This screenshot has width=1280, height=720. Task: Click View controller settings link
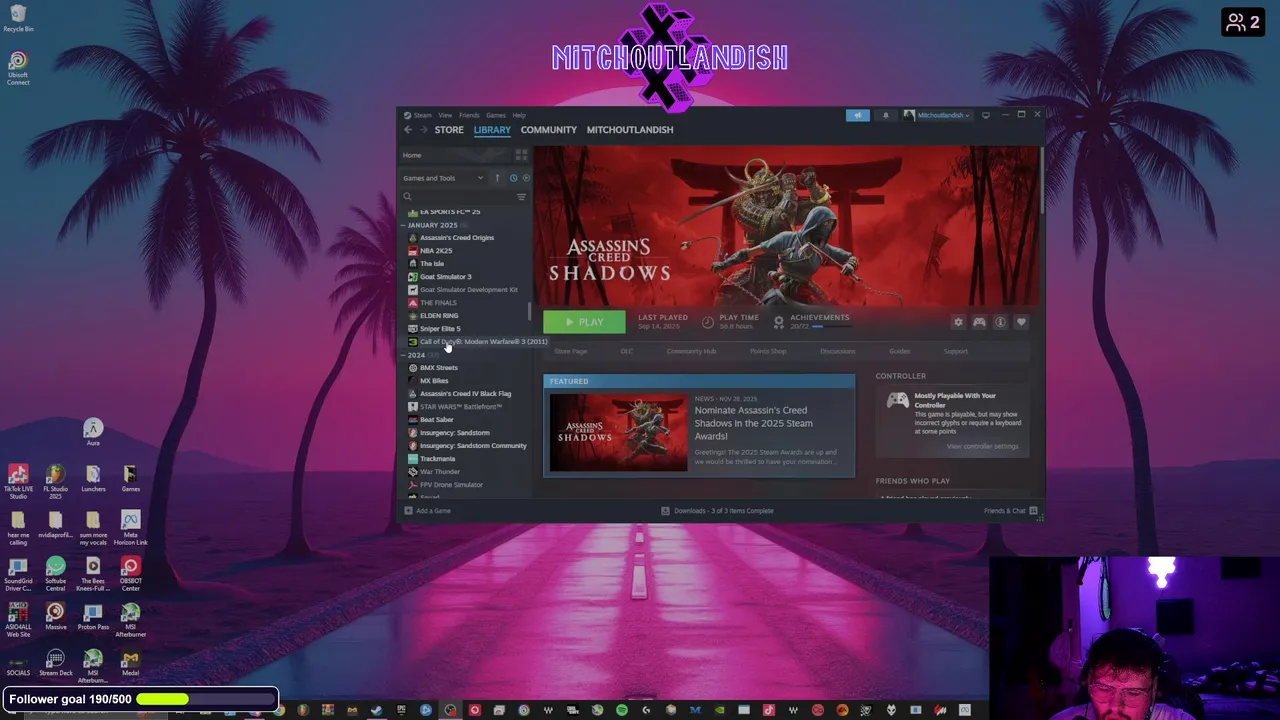(982, 446)
